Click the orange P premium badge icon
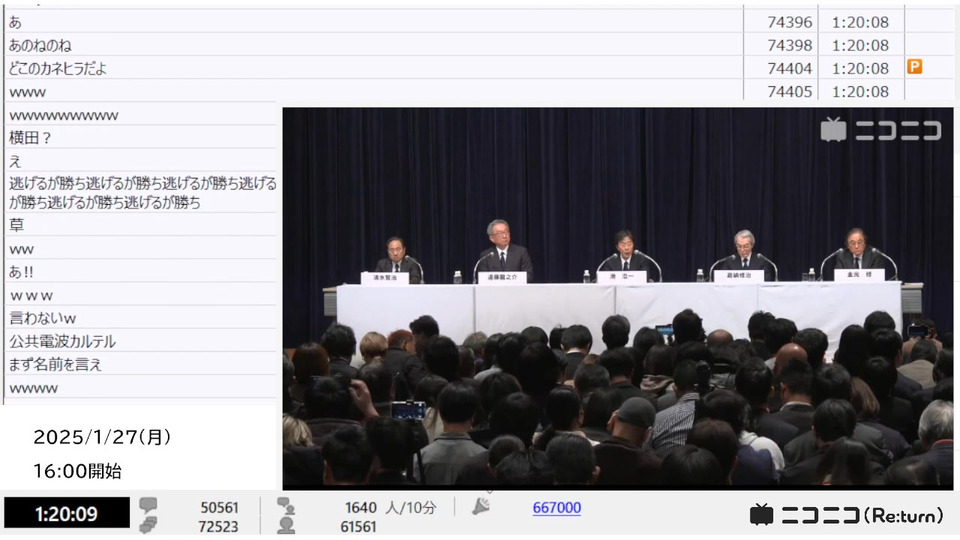The width and height of the screenshot is (960, 540). (x=914, y=67)
